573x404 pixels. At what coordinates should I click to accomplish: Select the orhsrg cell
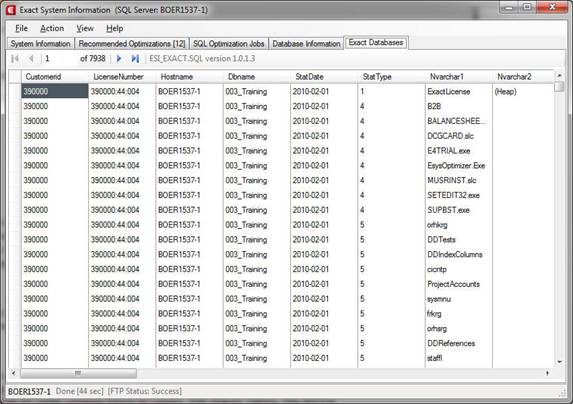tap(458, 328)
